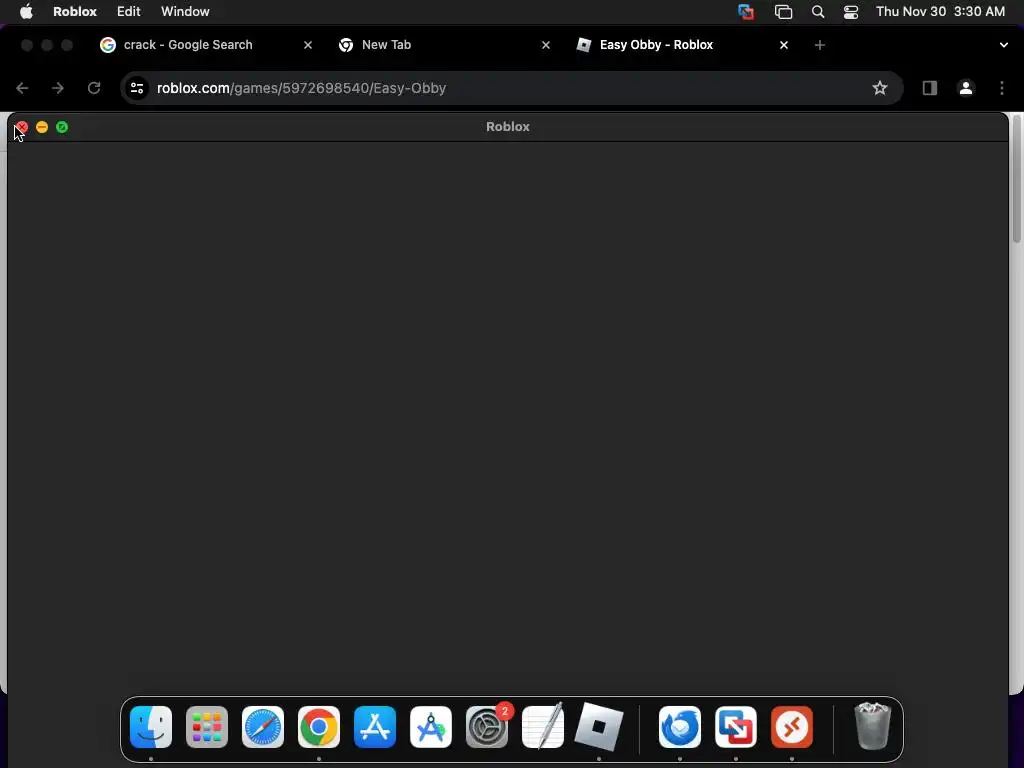
Task: Close the Roblox window
Action: 22,127
